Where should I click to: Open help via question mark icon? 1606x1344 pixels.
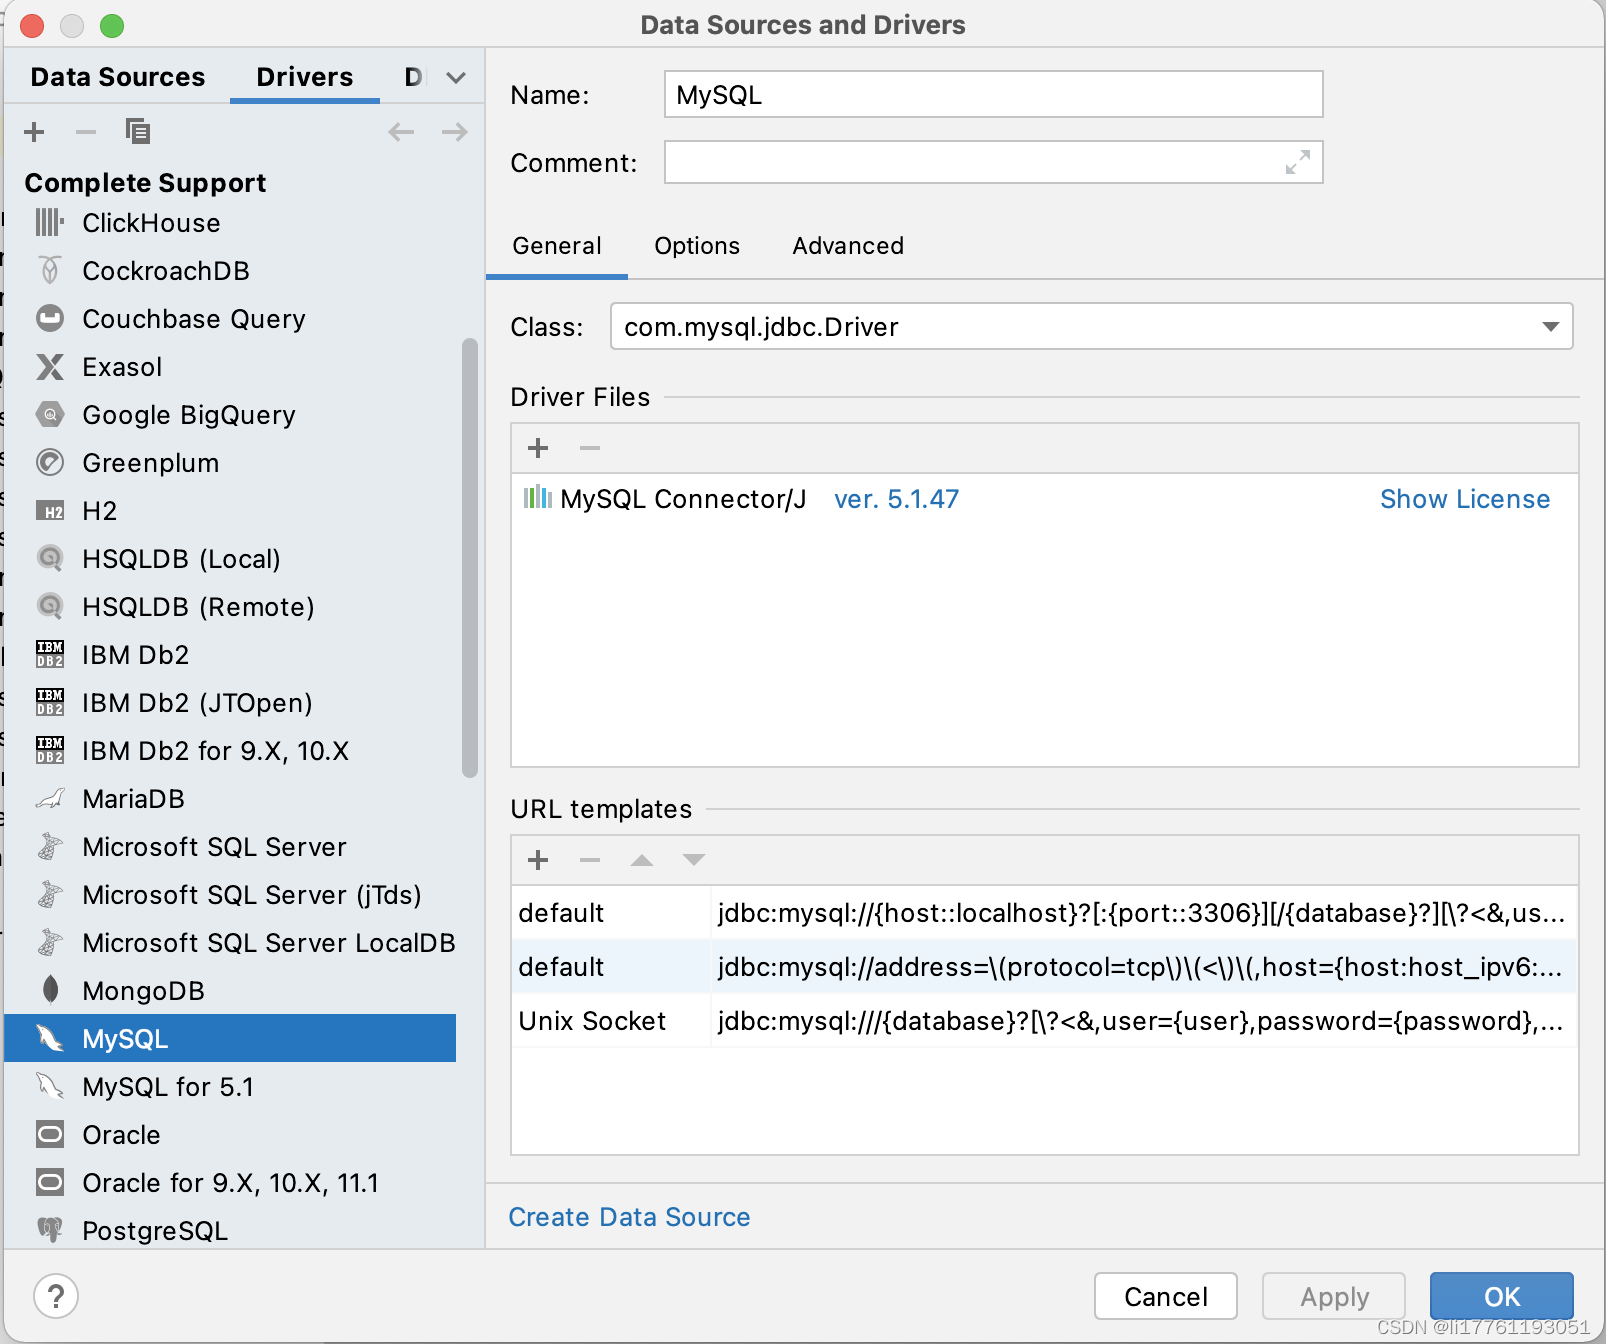[57, 1295]
